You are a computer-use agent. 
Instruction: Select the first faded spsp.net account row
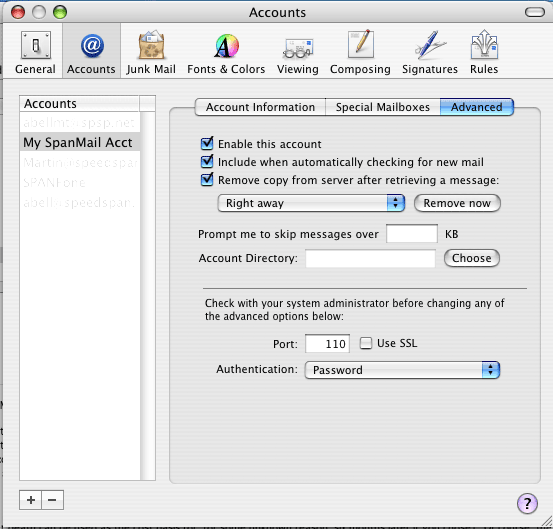[x=80, y=122]
